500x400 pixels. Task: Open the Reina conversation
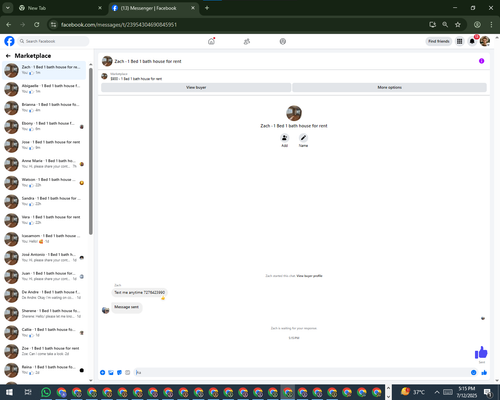point(44,370)
